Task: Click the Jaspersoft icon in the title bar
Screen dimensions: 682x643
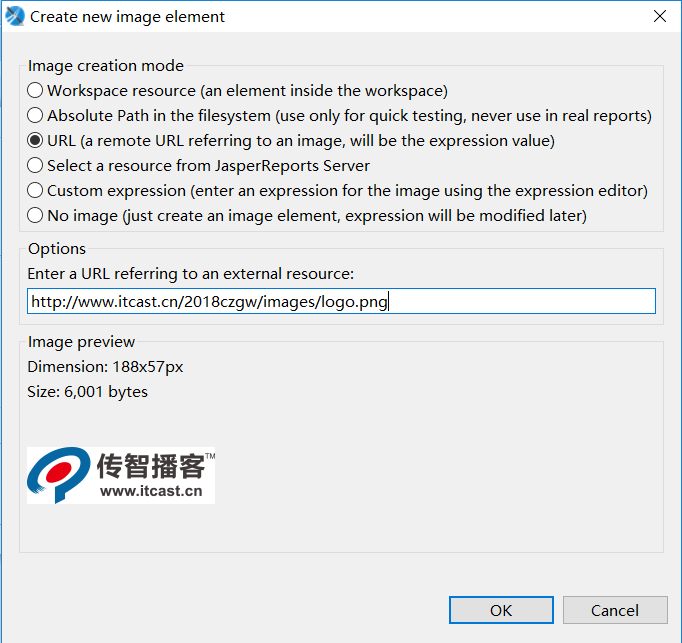Action: click(14, 16)
